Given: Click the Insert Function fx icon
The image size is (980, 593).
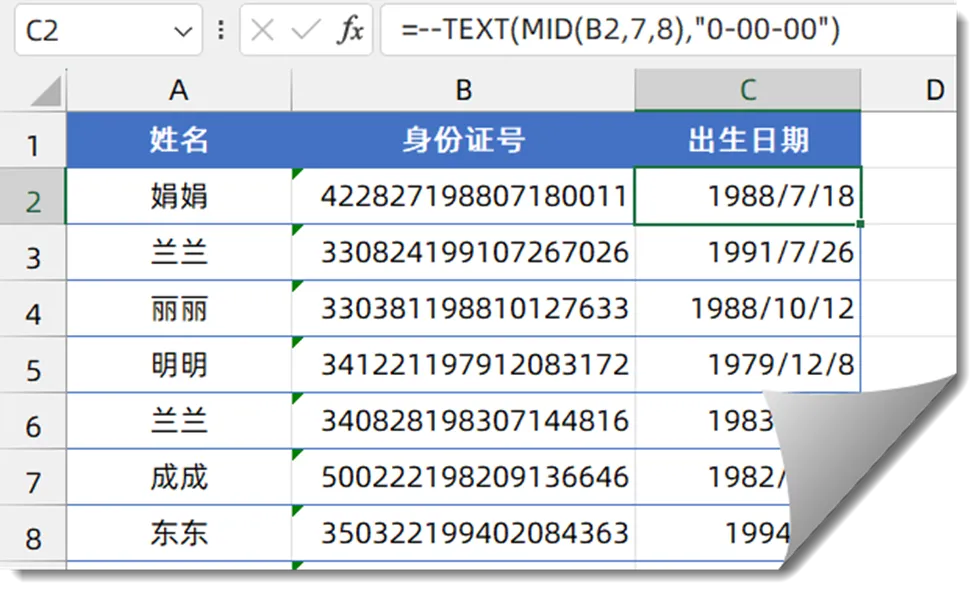Looking at the screenshot, I should coord(350,31).
